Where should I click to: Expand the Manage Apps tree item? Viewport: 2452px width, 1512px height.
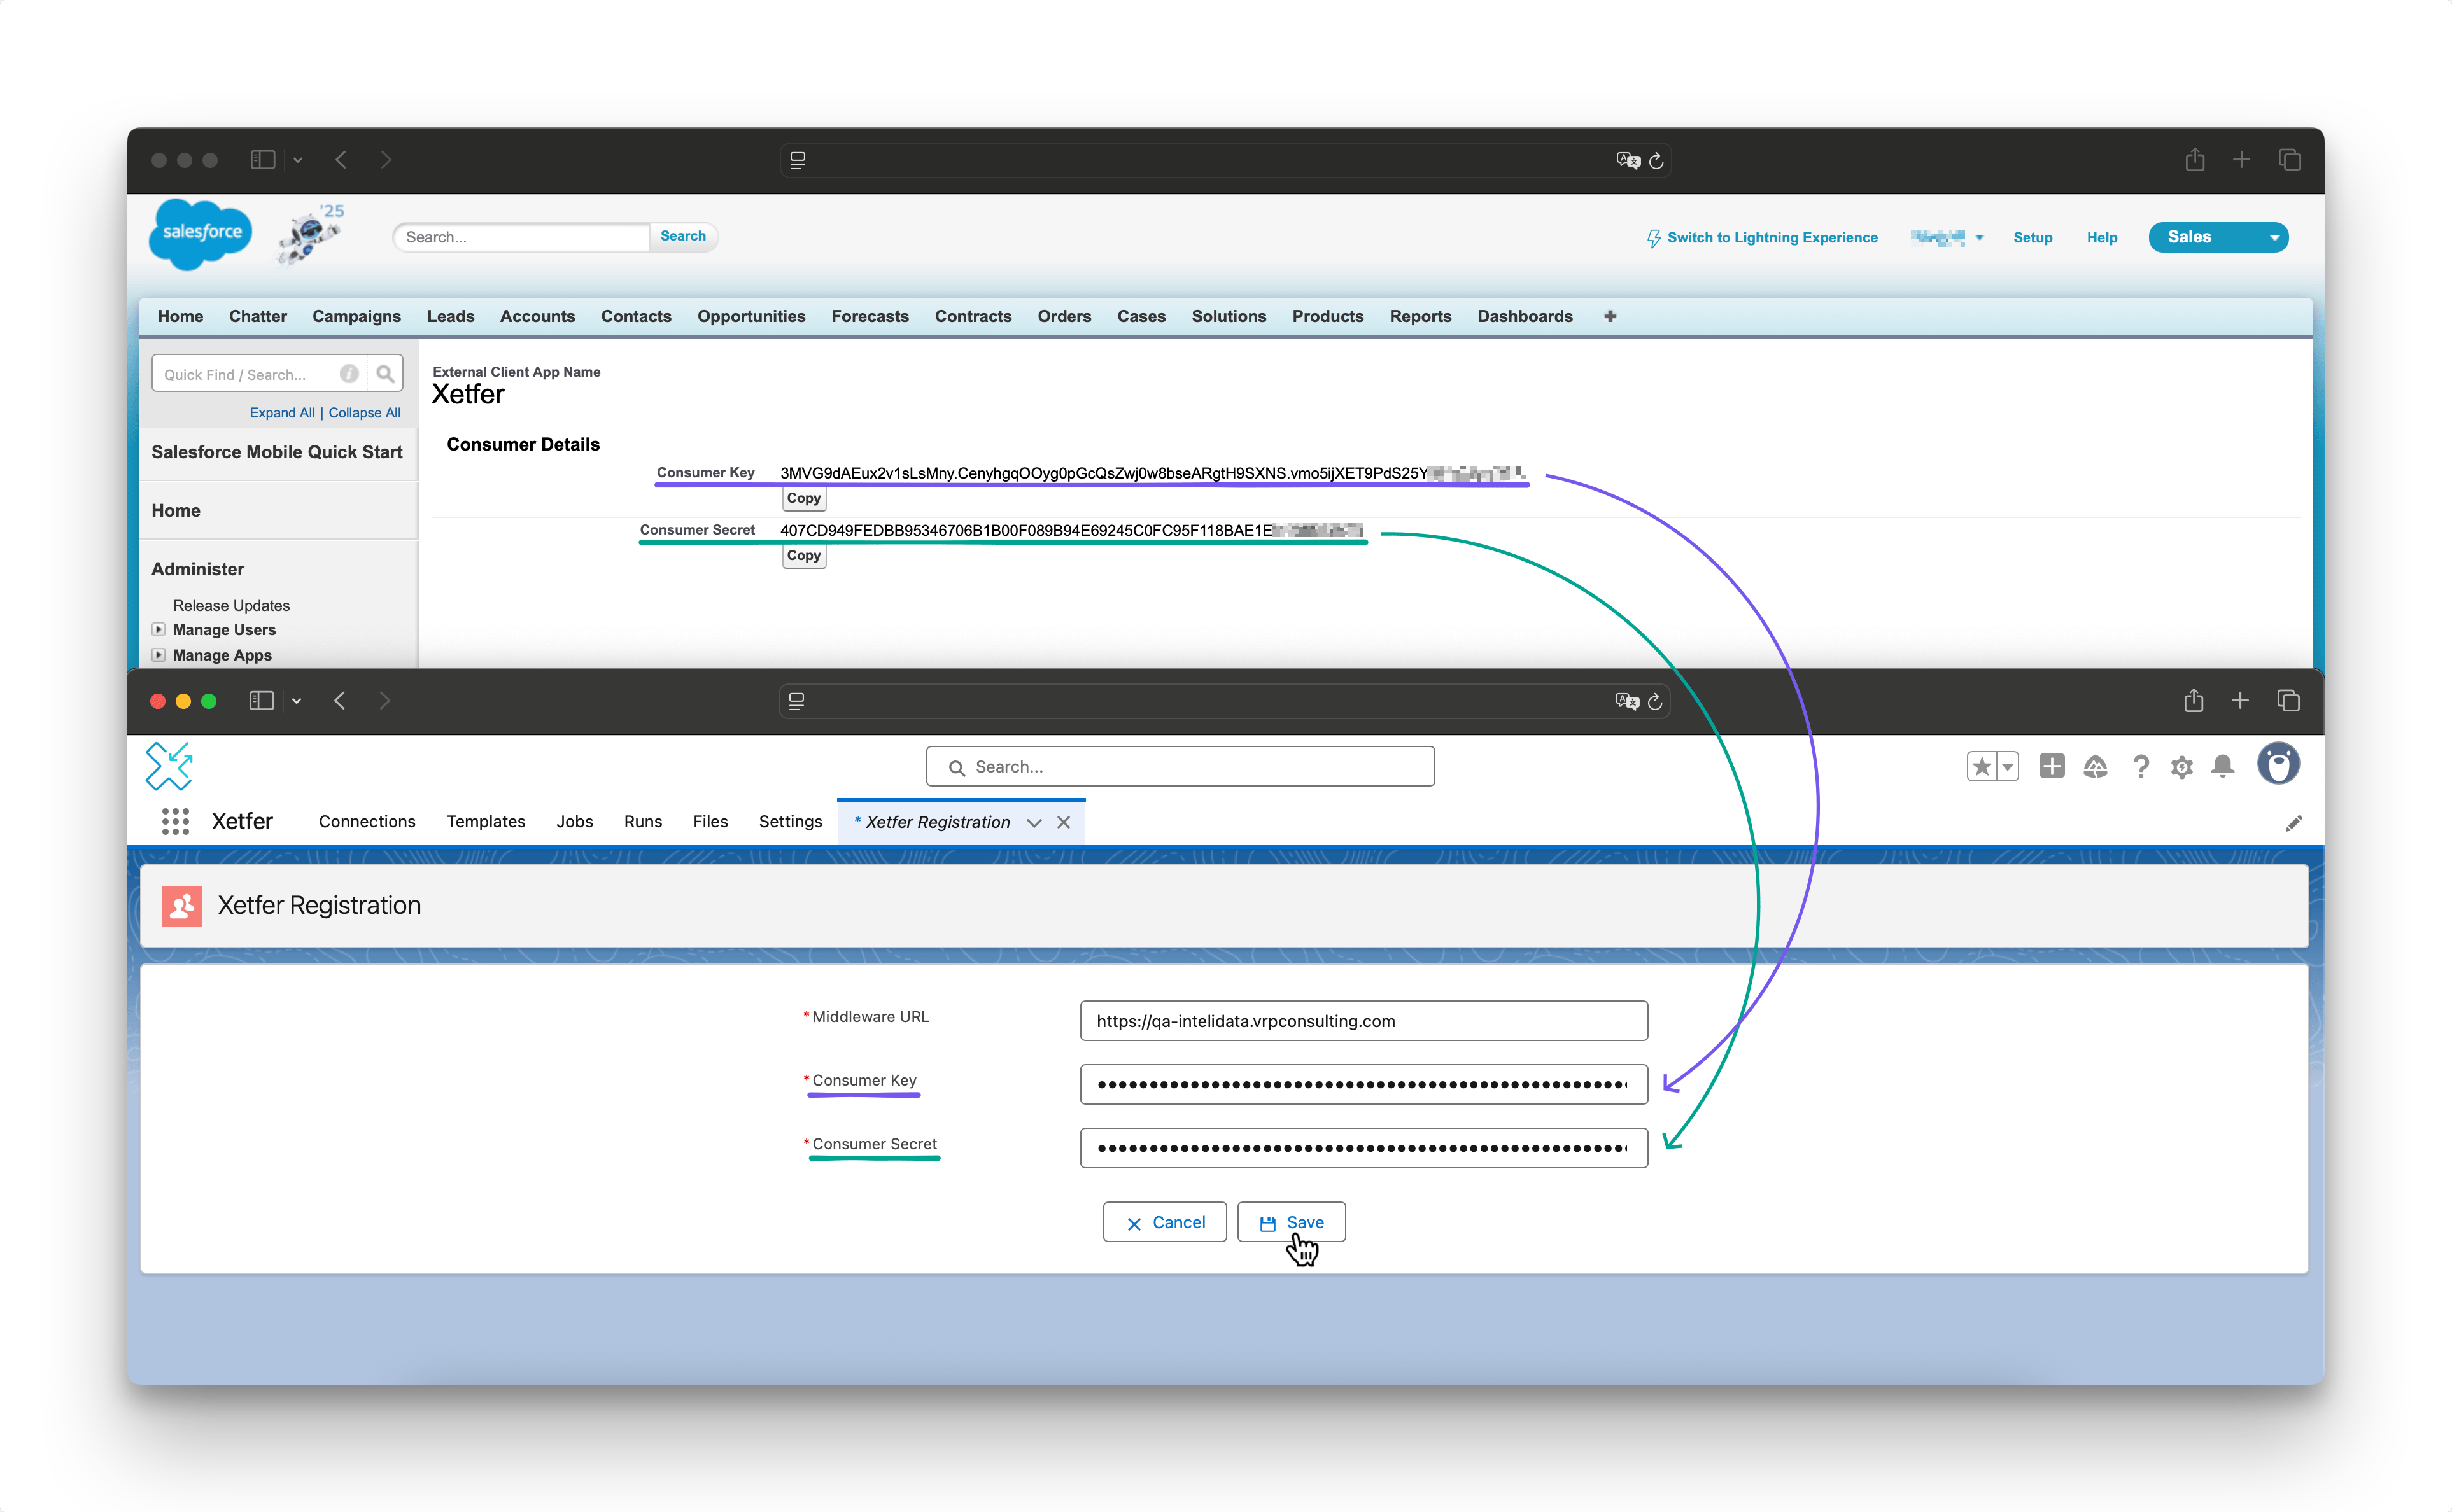coord(158,655)
